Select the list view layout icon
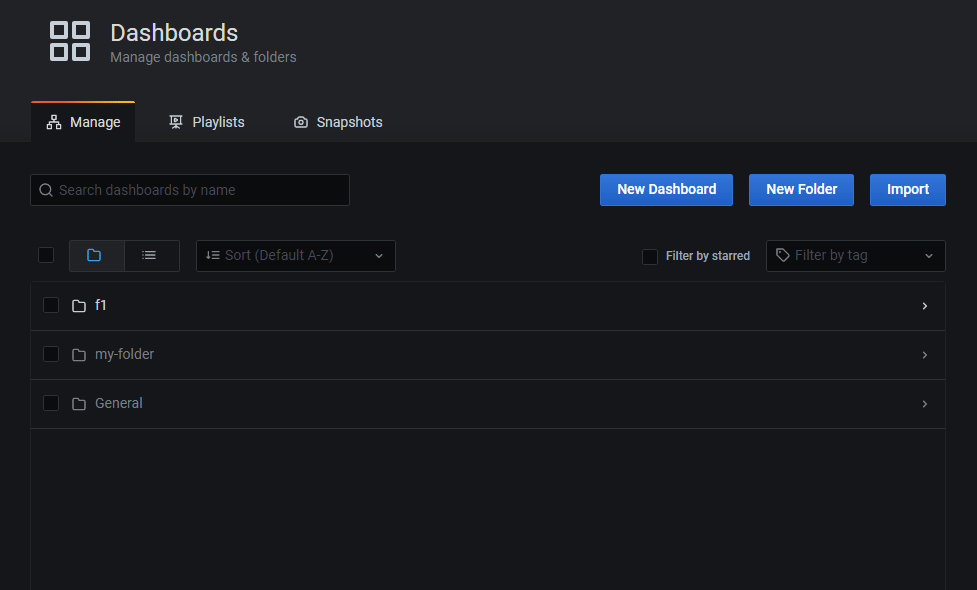The width and height of the screenshot is (977, 590). [x=151, y=256]
